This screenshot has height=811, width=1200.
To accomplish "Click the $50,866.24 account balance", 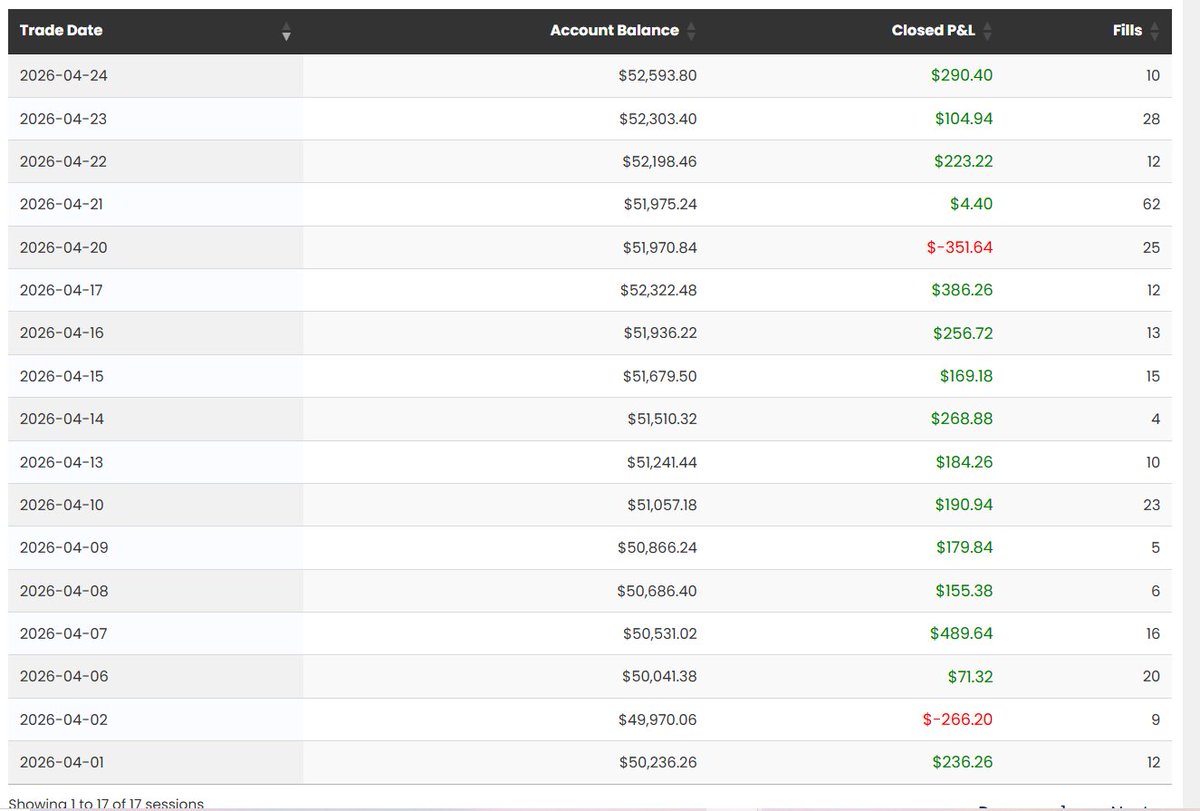I will click(658, 549).
